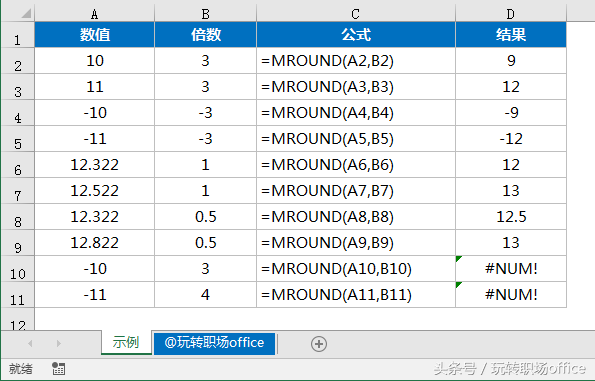The height and width of the screenshot is (381, 595).
Task: Click formula =MROUND(A5,B5) cell
Action: [x=356, y=139]
